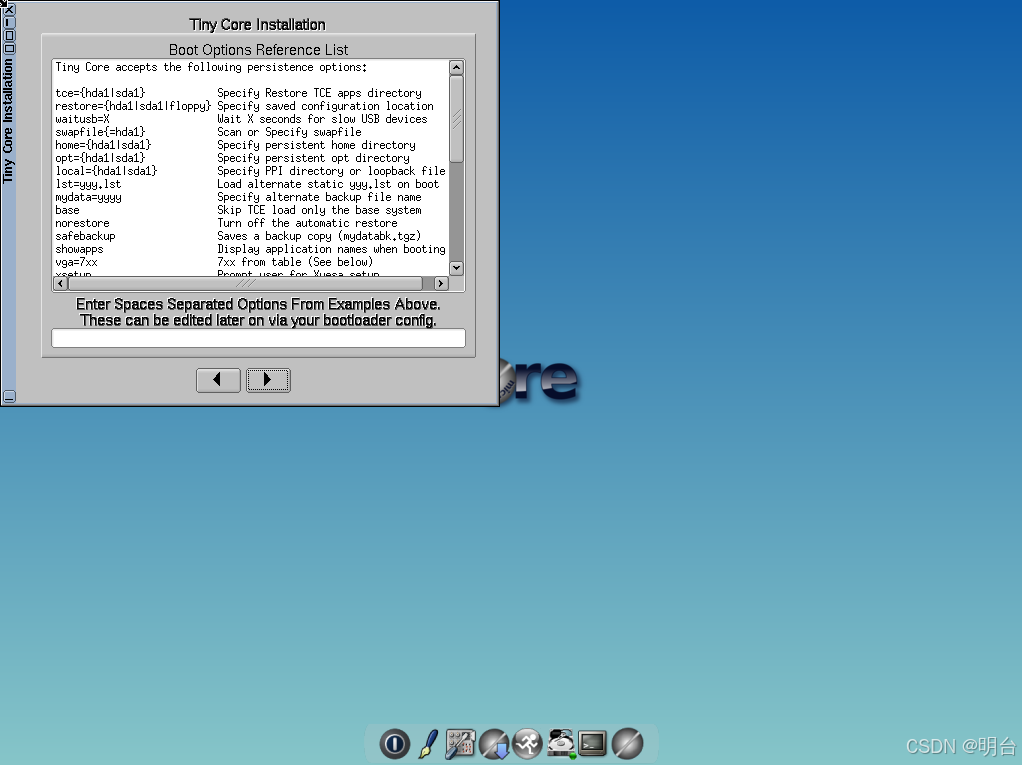This screenshot has width=1022, height=765.
Task: Open the Exit power icon in dock
Action: click(x=394, y=743)
